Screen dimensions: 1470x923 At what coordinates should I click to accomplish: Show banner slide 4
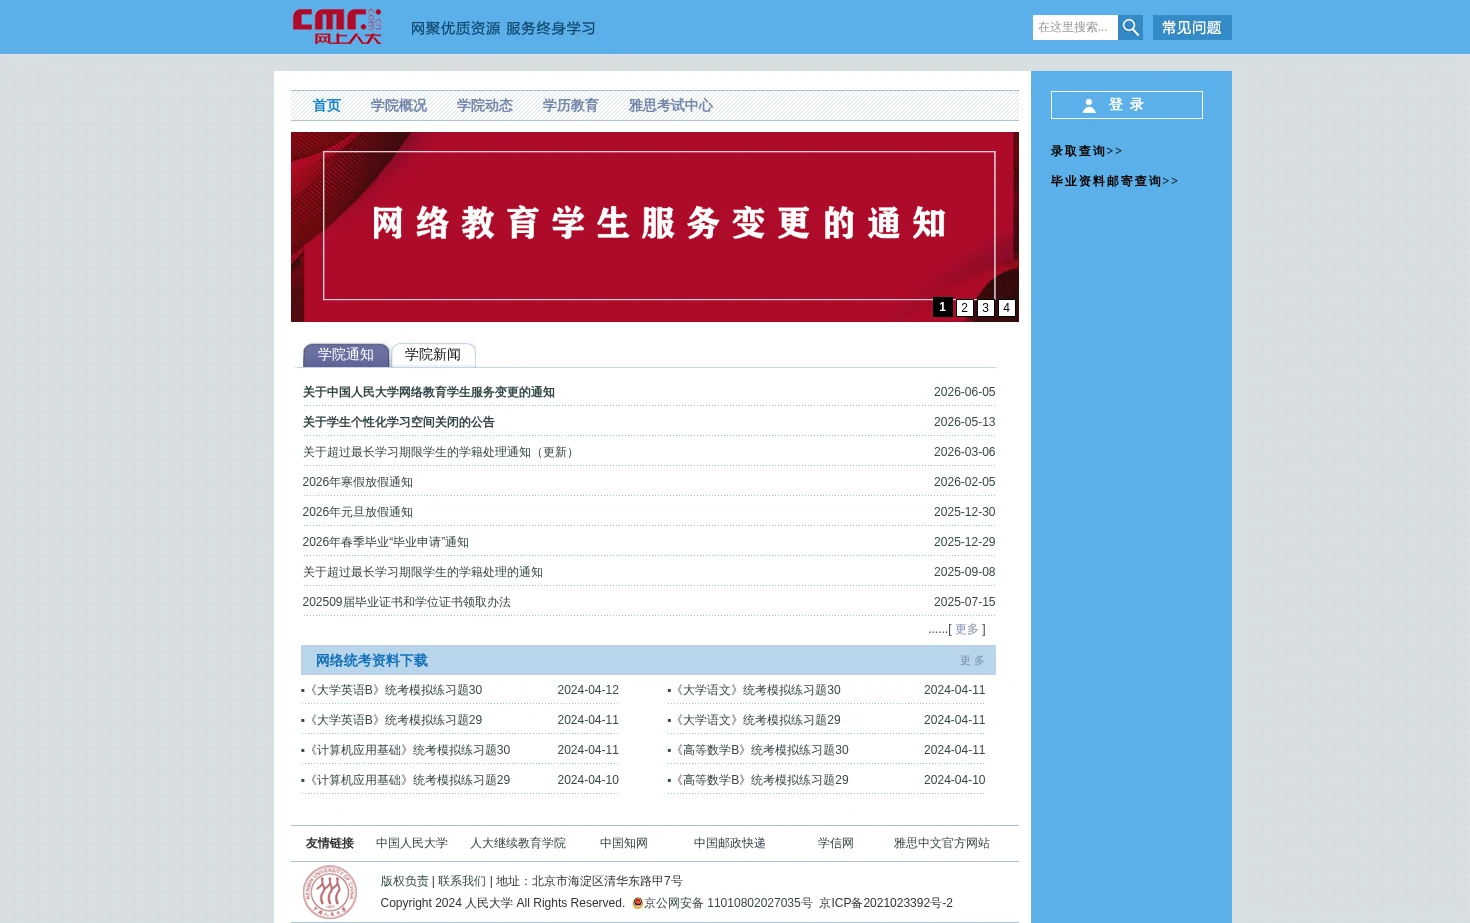pos(1006,308)
